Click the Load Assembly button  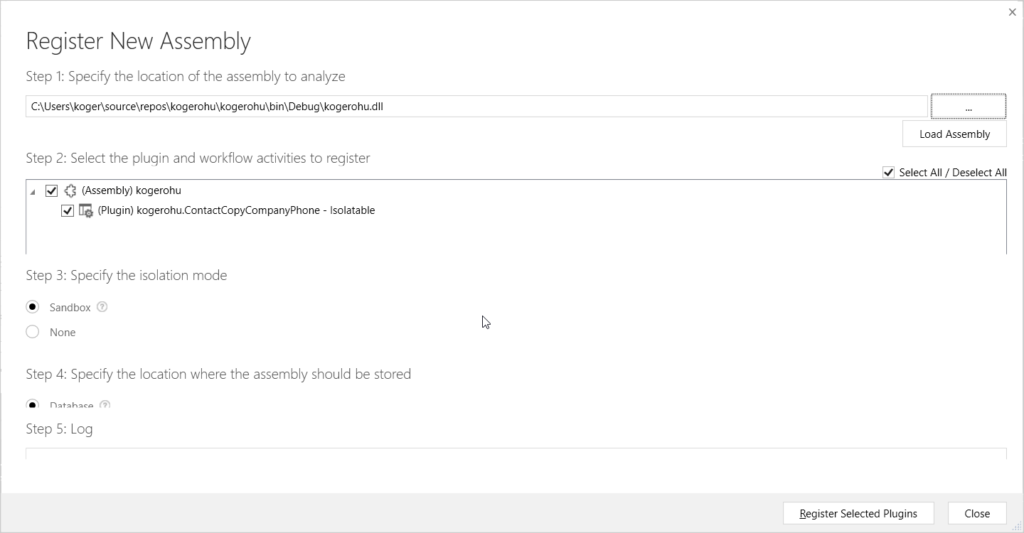tap(954, 134)
